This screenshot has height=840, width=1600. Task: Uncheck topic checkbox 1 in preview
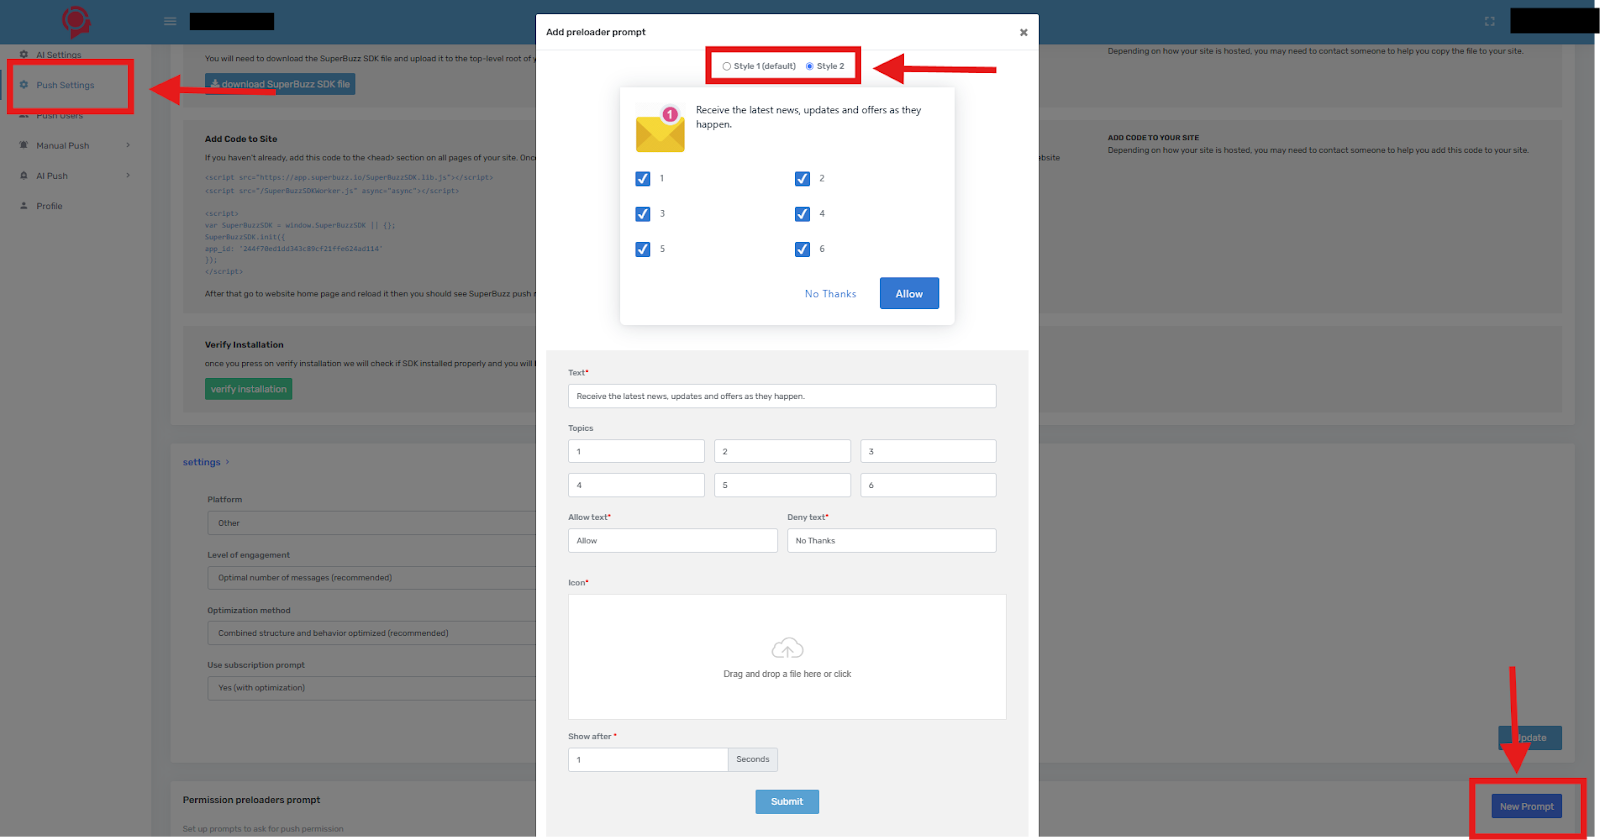(643, 179)
